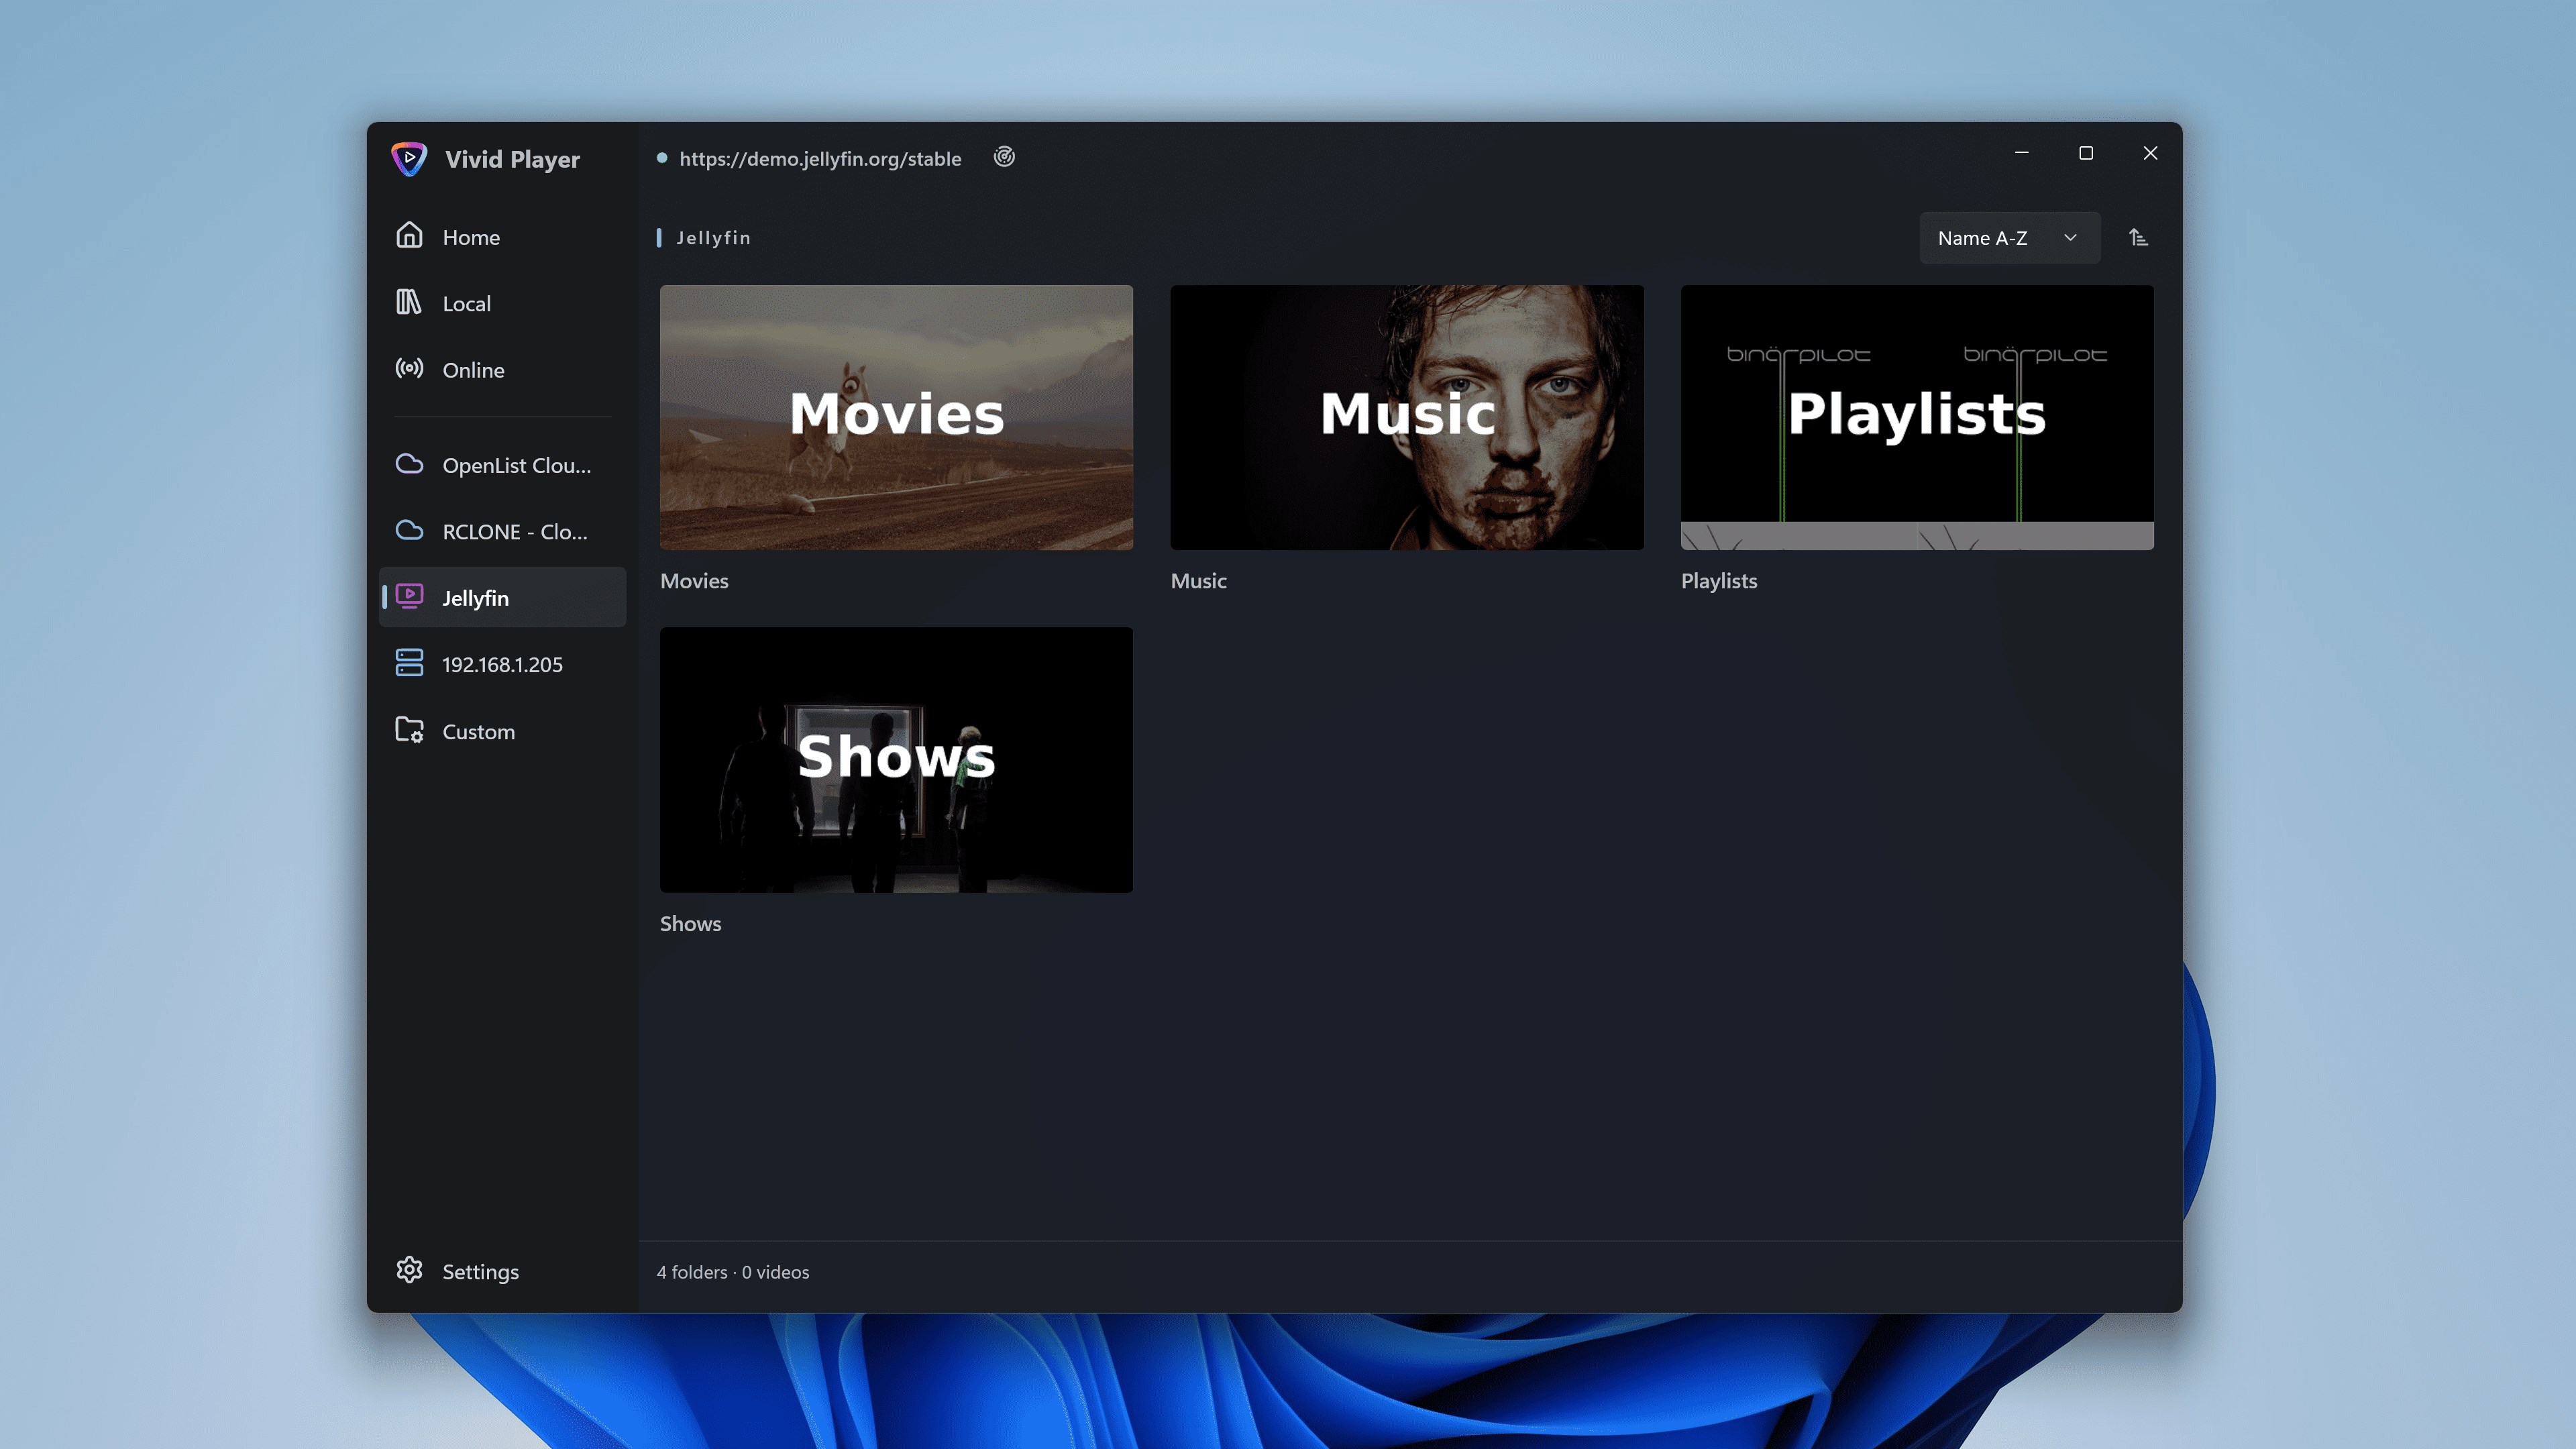The image size is (2576, 1449).
Task: Open the Shows folder thumbnail
Action: (x=896, y=760)
